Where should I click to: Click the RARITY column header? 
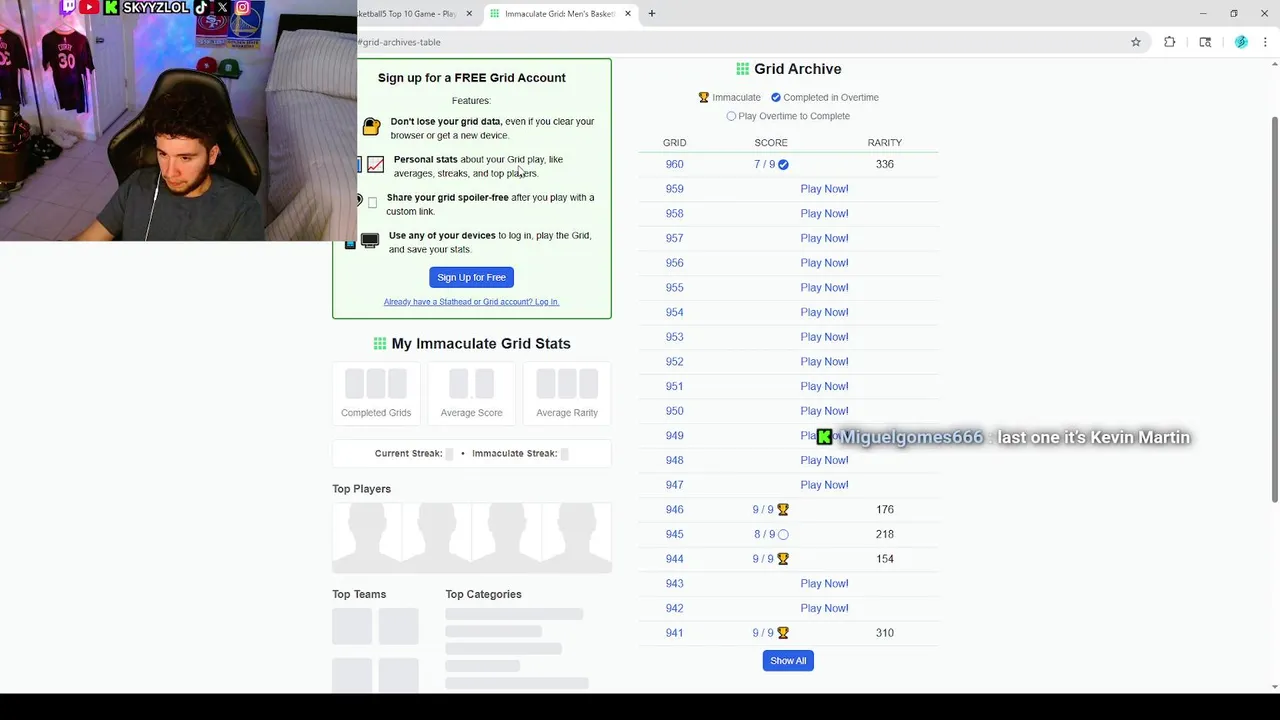click(885, 143)
